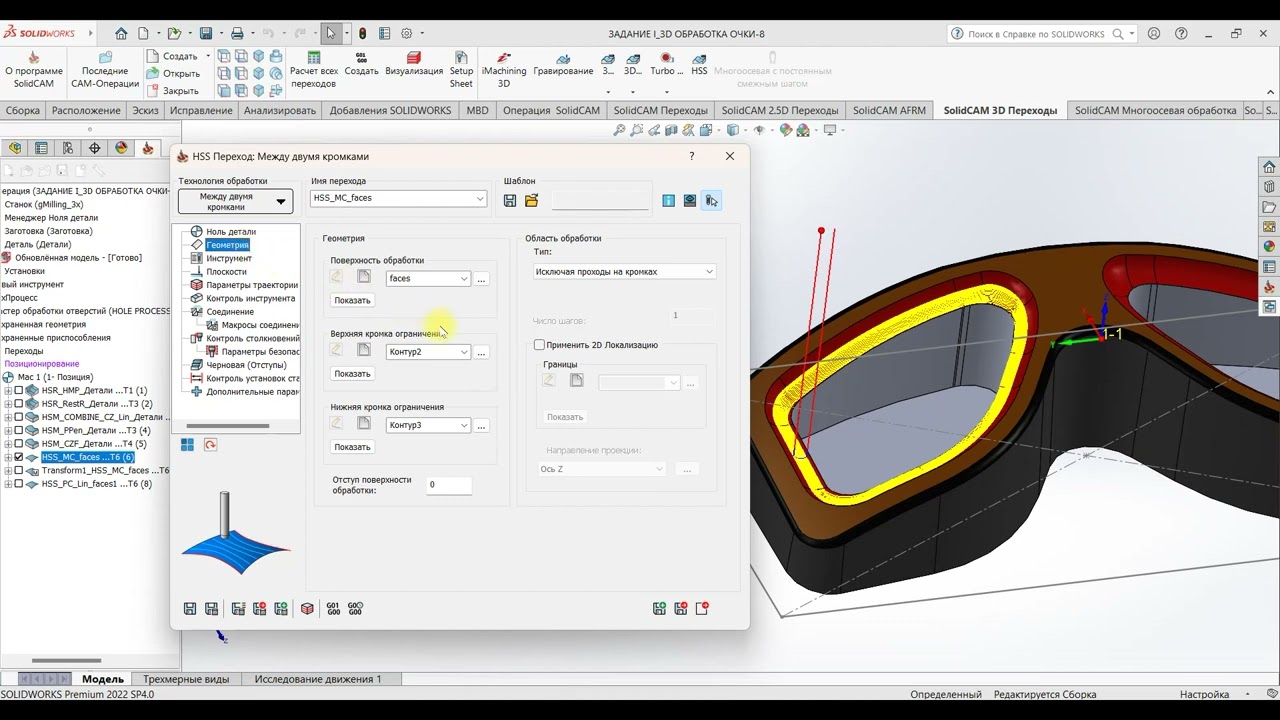Click the refresh icon under page tree
Image resolution: width=1280 pixels, height=720 pixels.
[210, 445]
